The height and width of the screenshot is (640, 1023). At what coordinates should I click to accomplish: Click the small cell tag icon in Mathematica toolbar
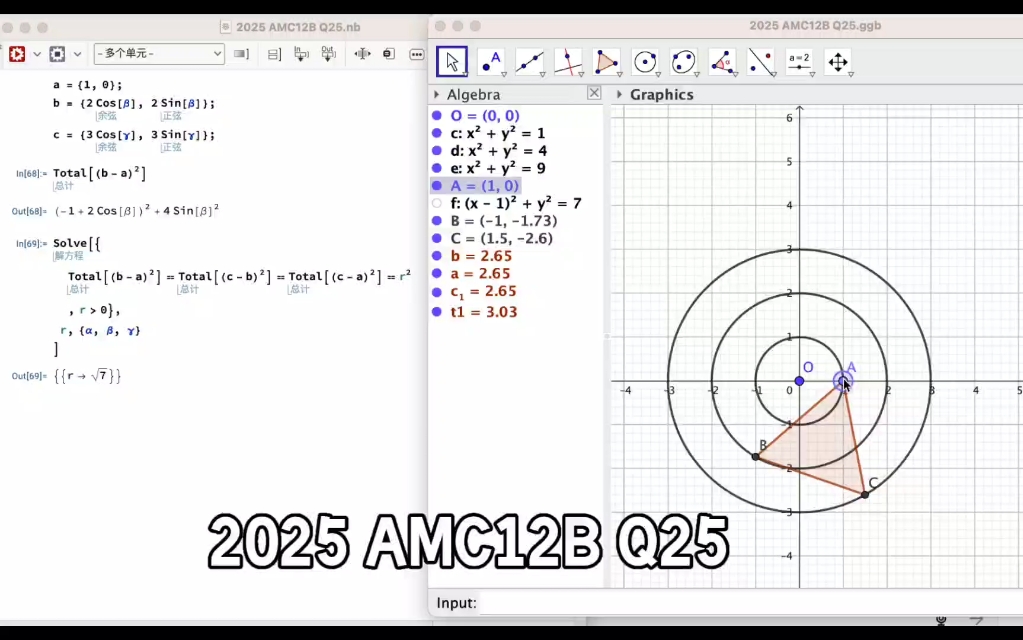389,53
